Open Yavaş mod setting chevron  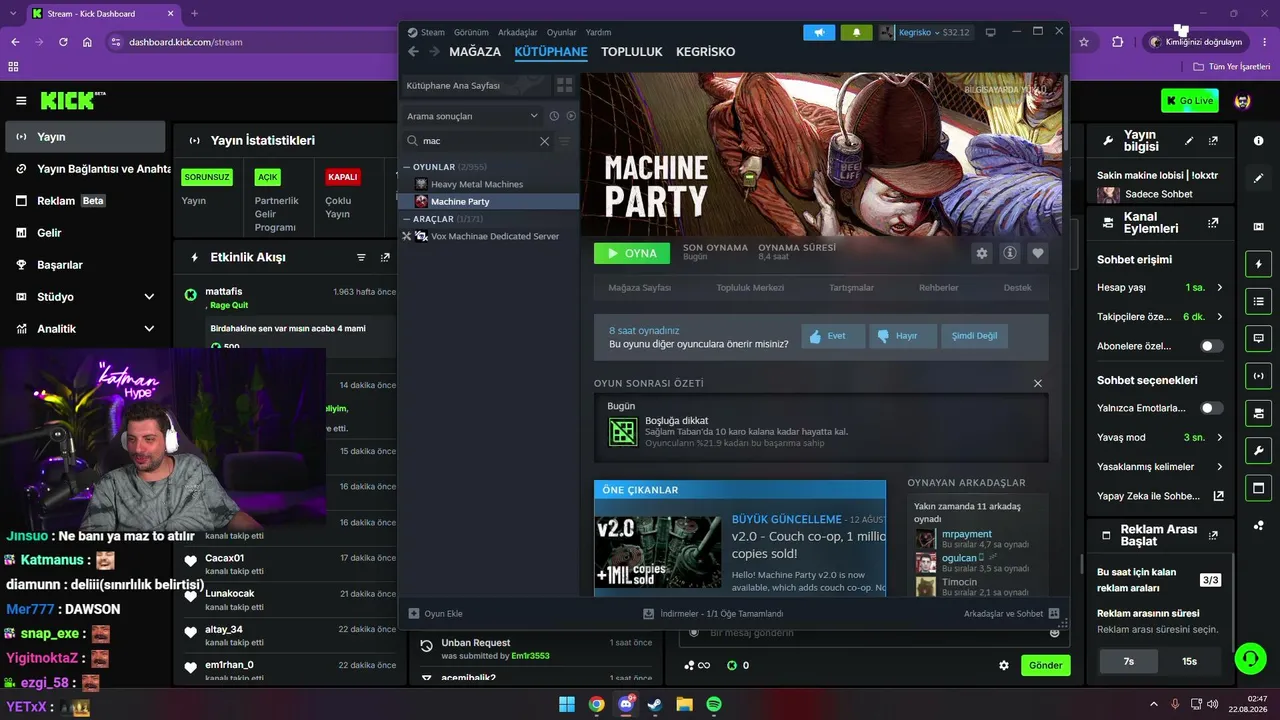point(1219,438)
